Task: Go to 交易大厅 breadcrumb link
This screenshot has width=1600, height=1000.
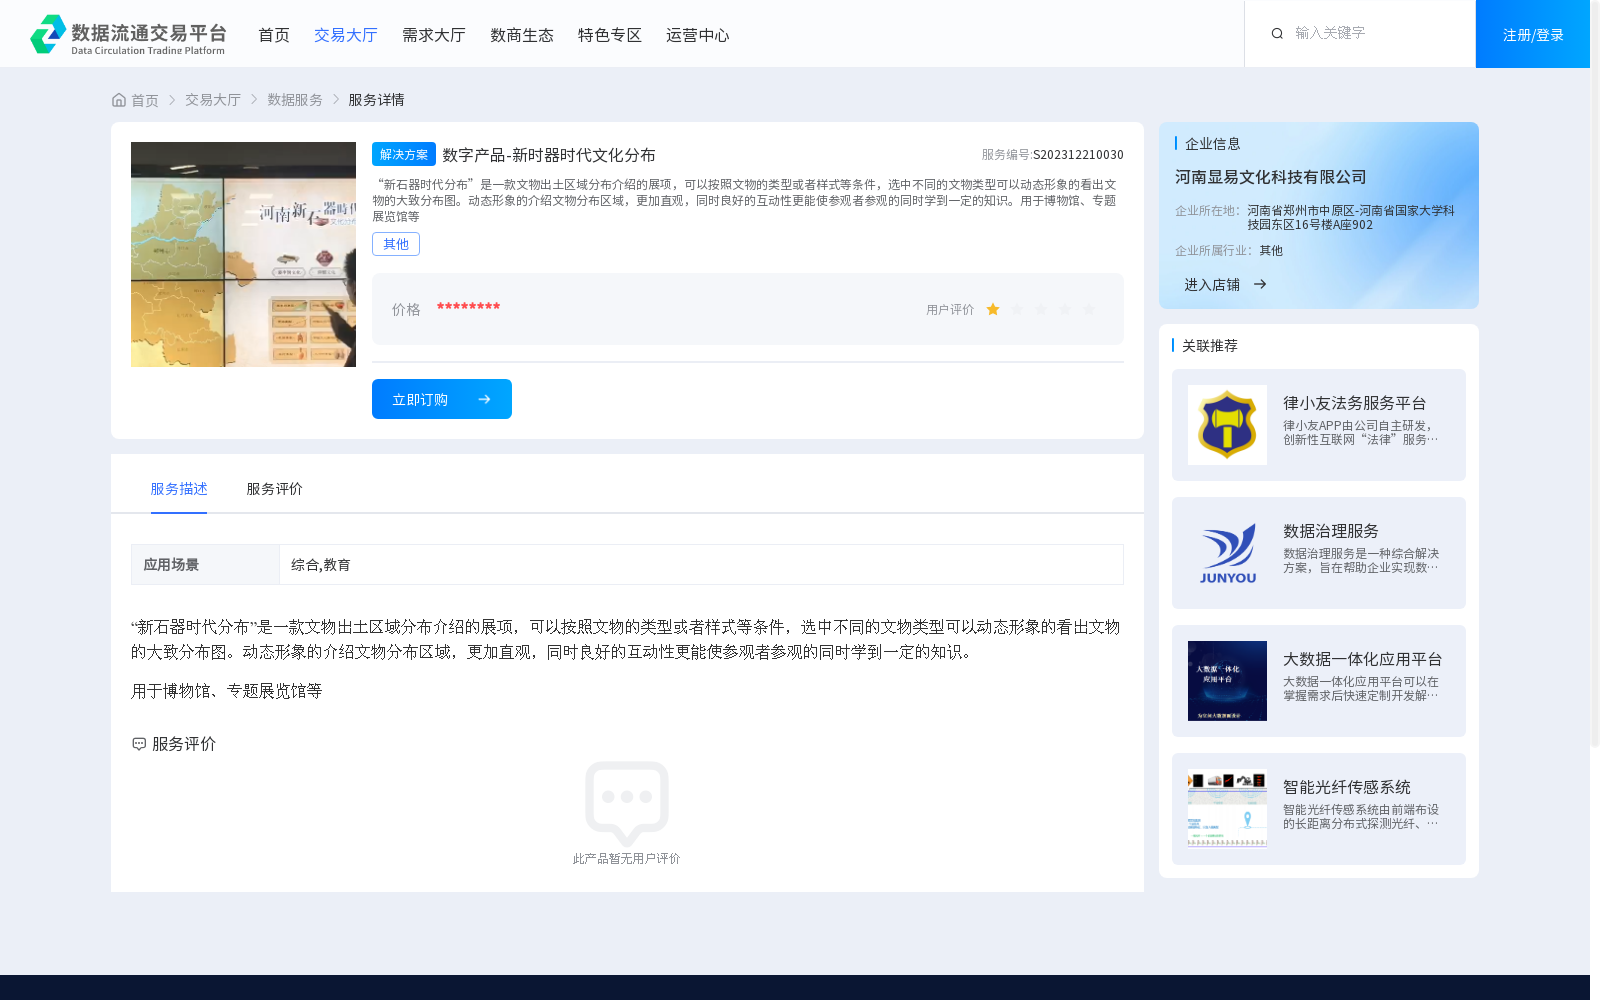Action: tap(213, 100)
